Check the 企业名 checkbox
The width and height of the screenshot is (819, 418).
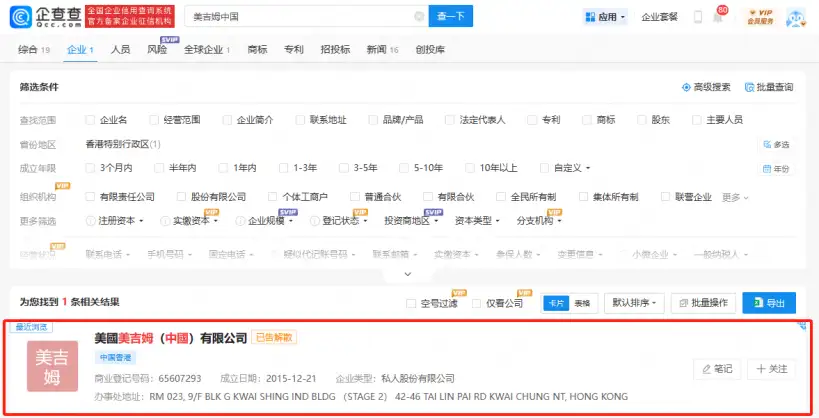tap(91, 120)
